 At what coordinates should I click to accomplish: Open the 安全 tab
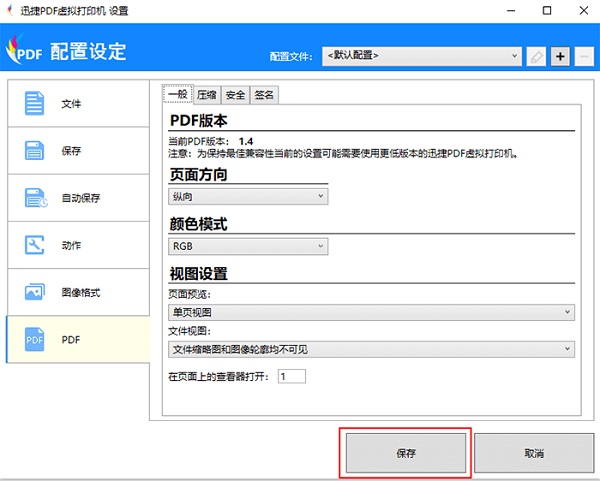point(235,95)
